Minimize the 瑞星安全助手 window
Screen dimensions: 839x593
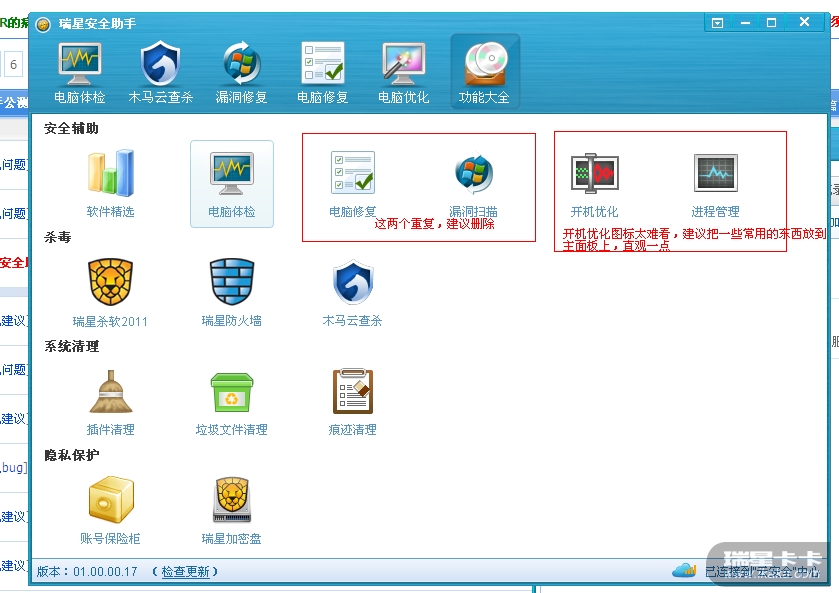pyautogui.click(x=745, y=23)
